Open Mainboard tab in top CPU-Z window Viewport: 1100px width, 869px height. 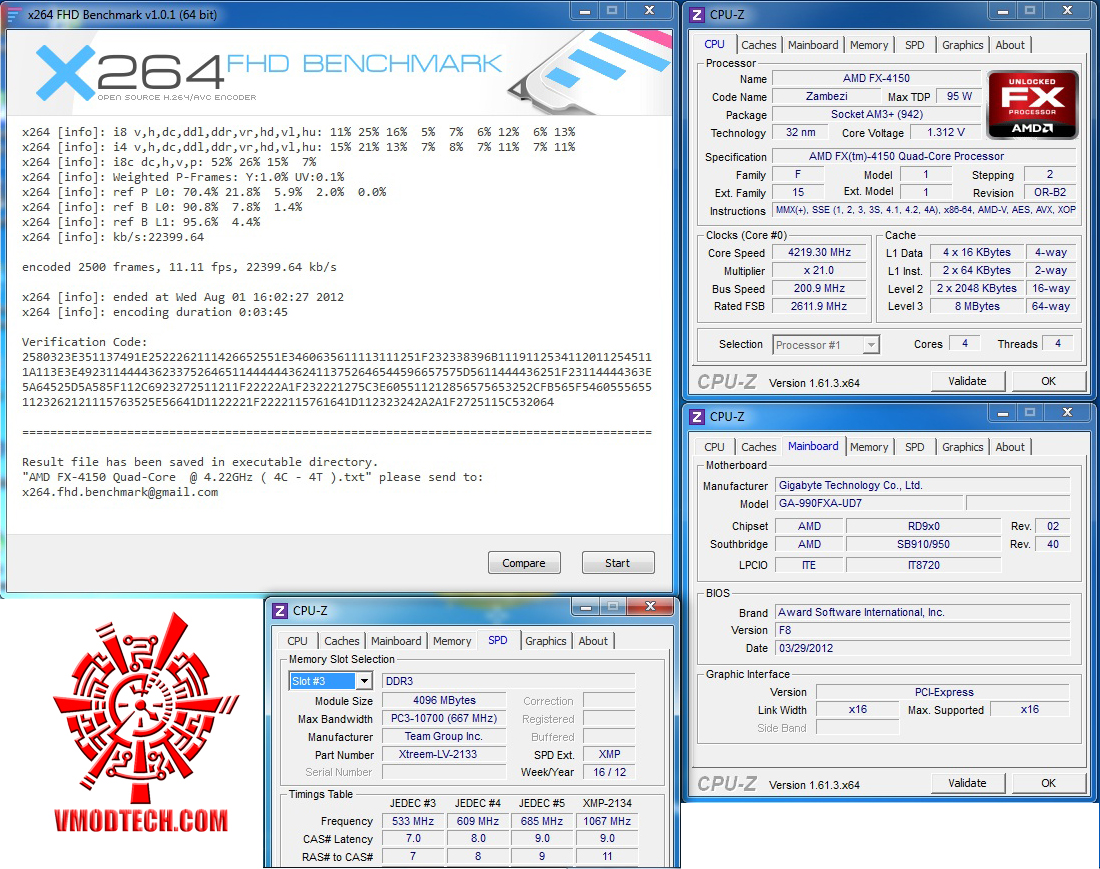coord(813,45)
